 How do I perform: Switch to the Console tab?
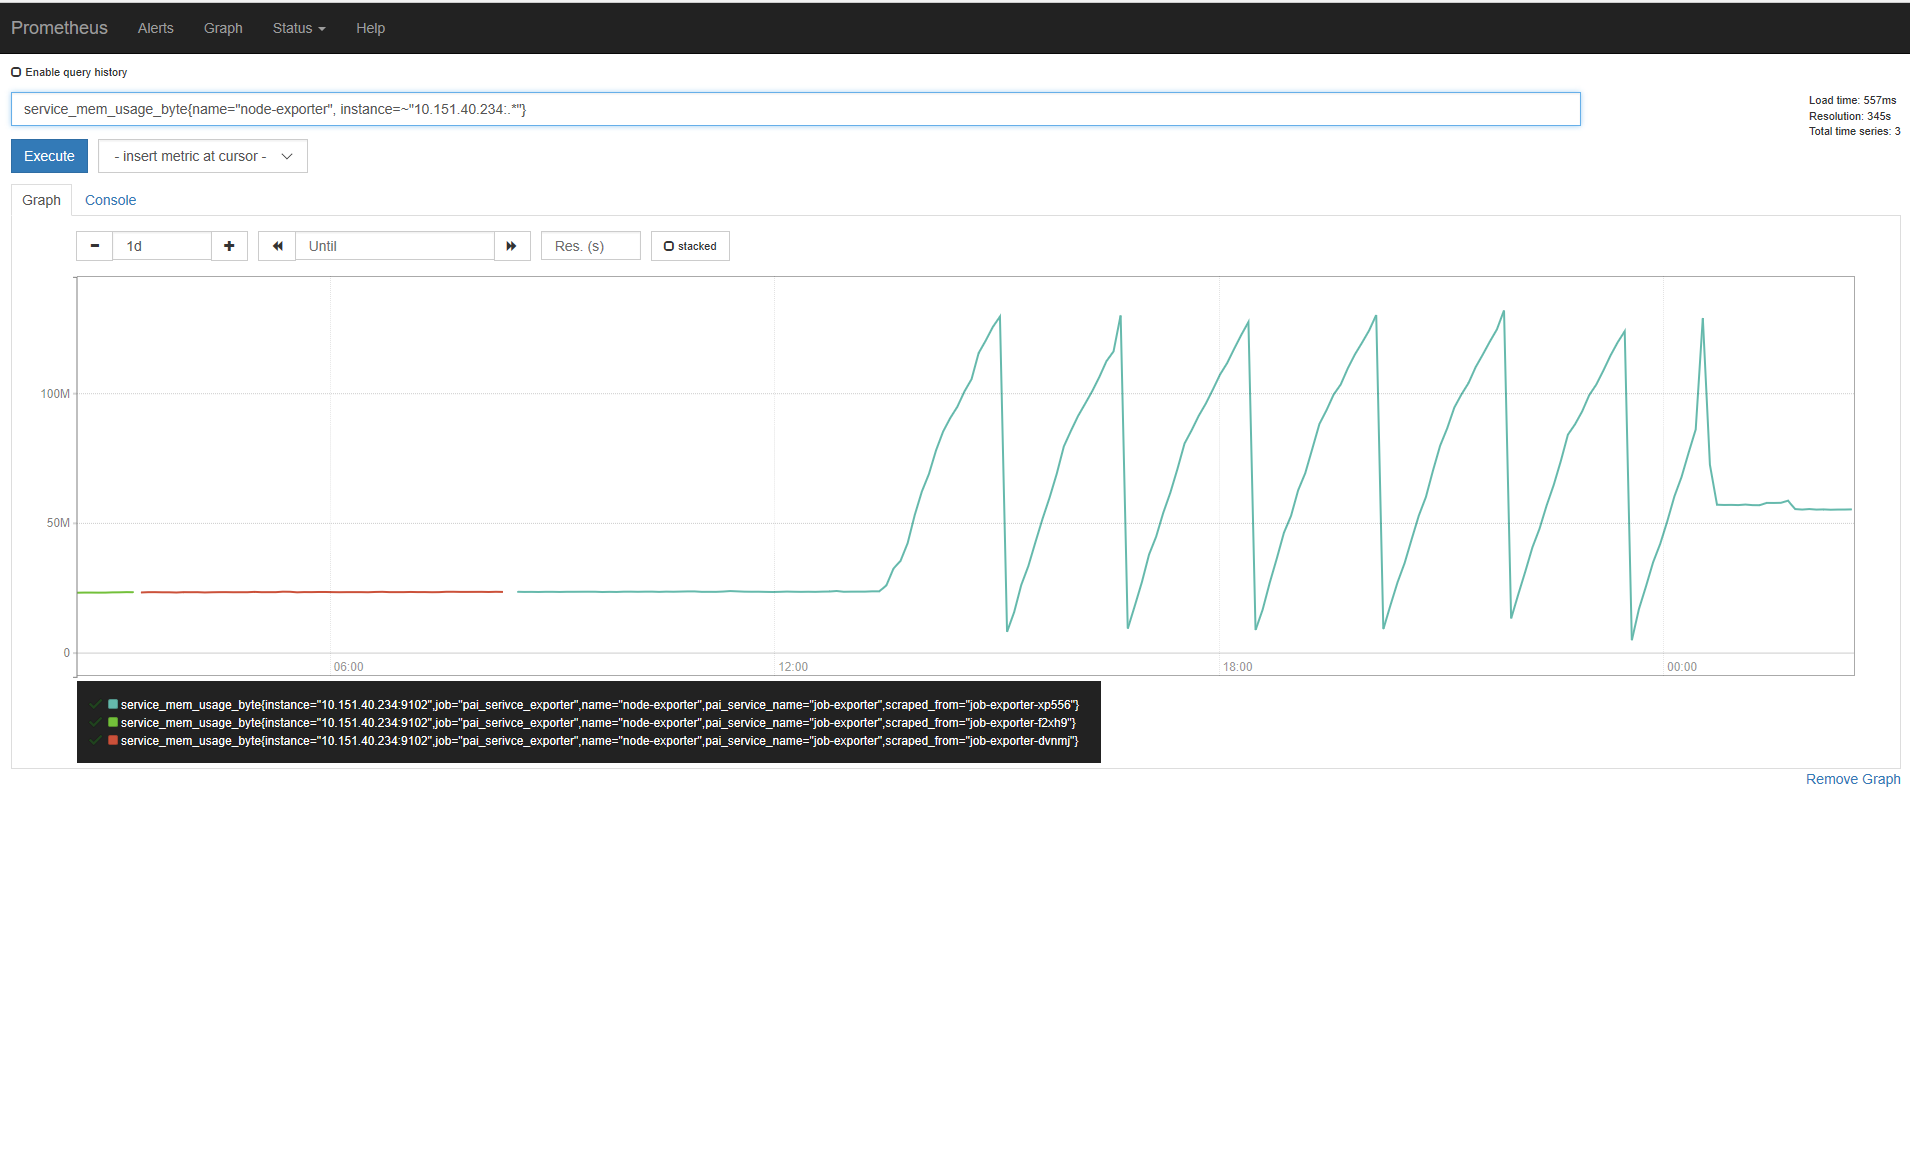coord(110,200)
